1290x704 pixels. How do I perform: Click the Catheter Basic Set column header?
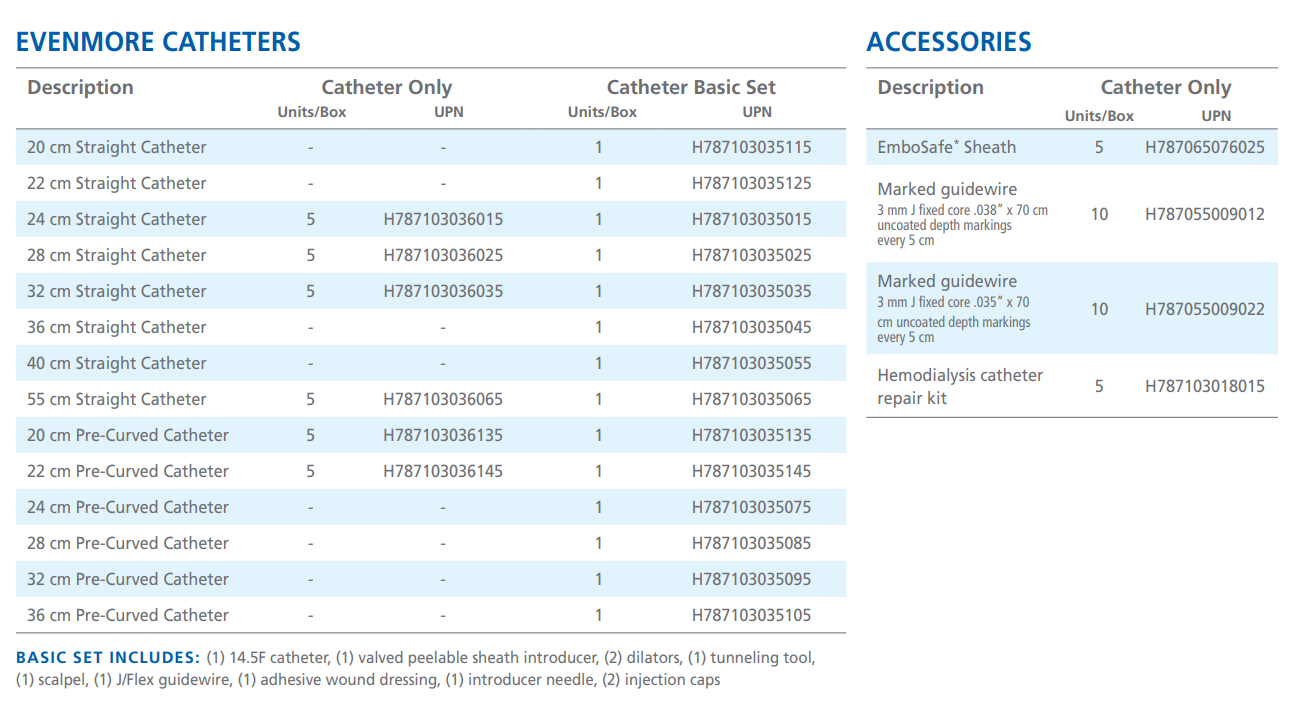tap(691, 87)
